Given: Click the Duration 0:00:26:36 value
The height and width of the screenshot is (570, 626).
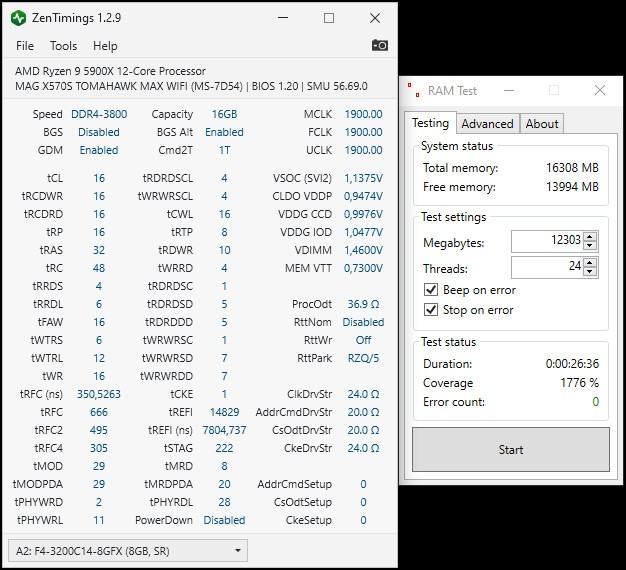Looking at the screenshot, I should point(573,364).
